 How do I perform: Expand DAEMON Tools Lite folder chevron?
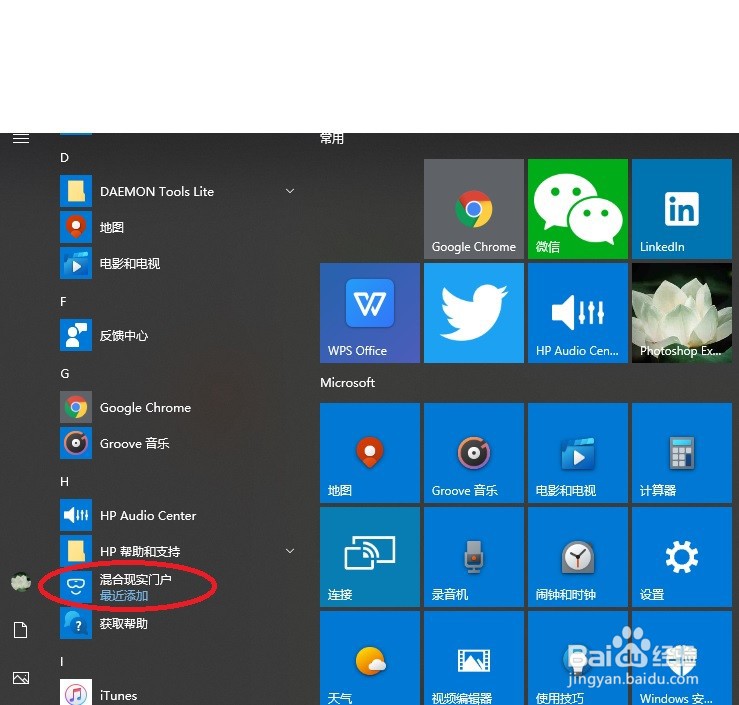tap(290, 191)
